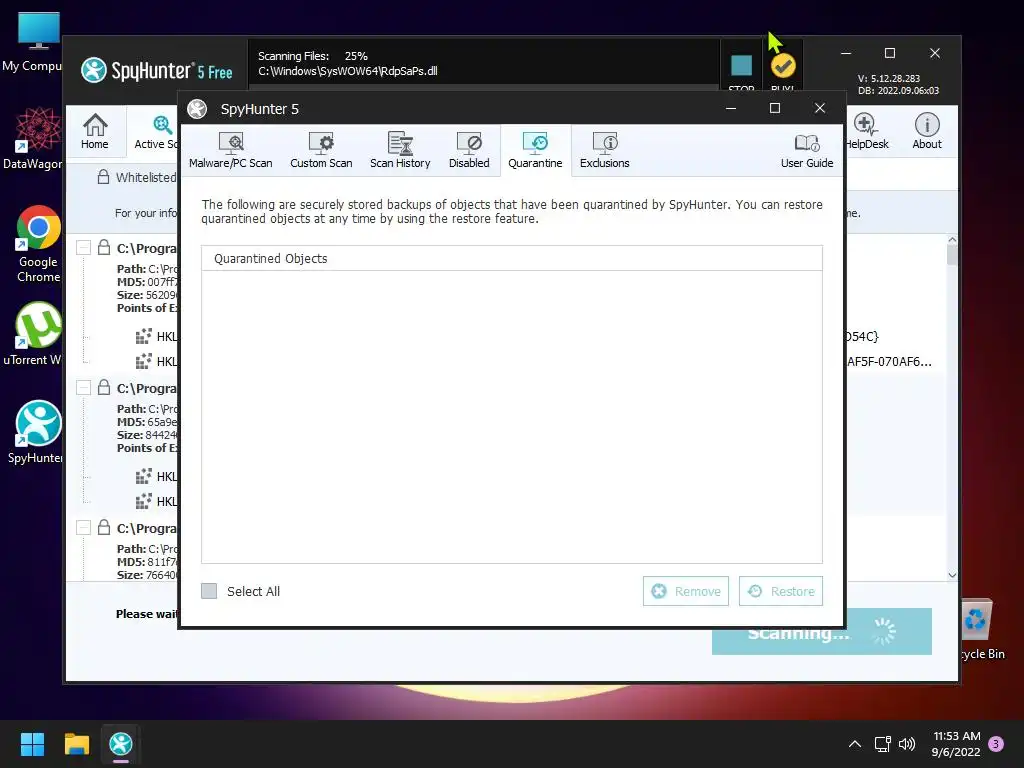Click scroll up arrow in results list
This screenshot has width=1024, height=768.
coord(952,240)
